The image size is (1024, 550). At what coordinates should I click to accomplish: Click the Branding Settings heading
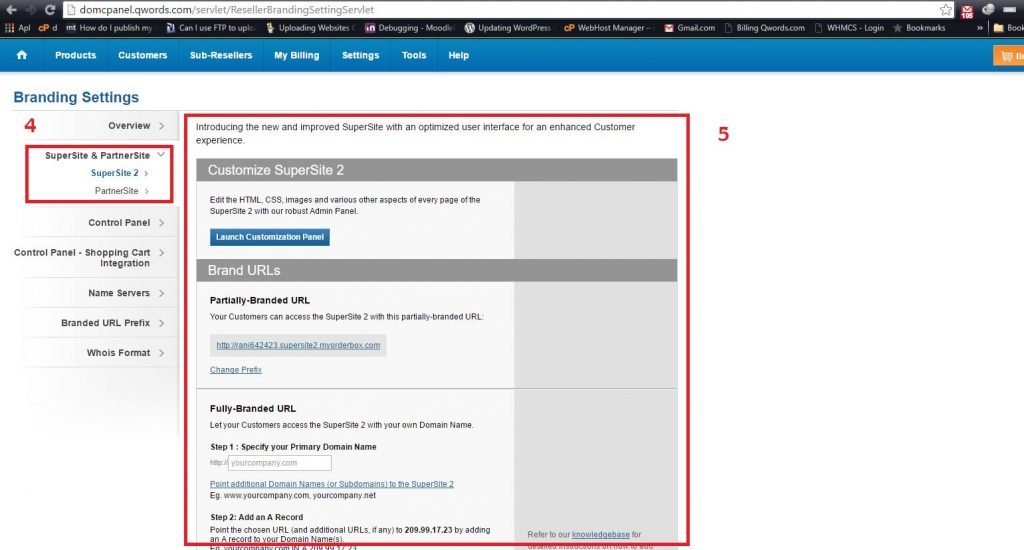click(76, 97)
